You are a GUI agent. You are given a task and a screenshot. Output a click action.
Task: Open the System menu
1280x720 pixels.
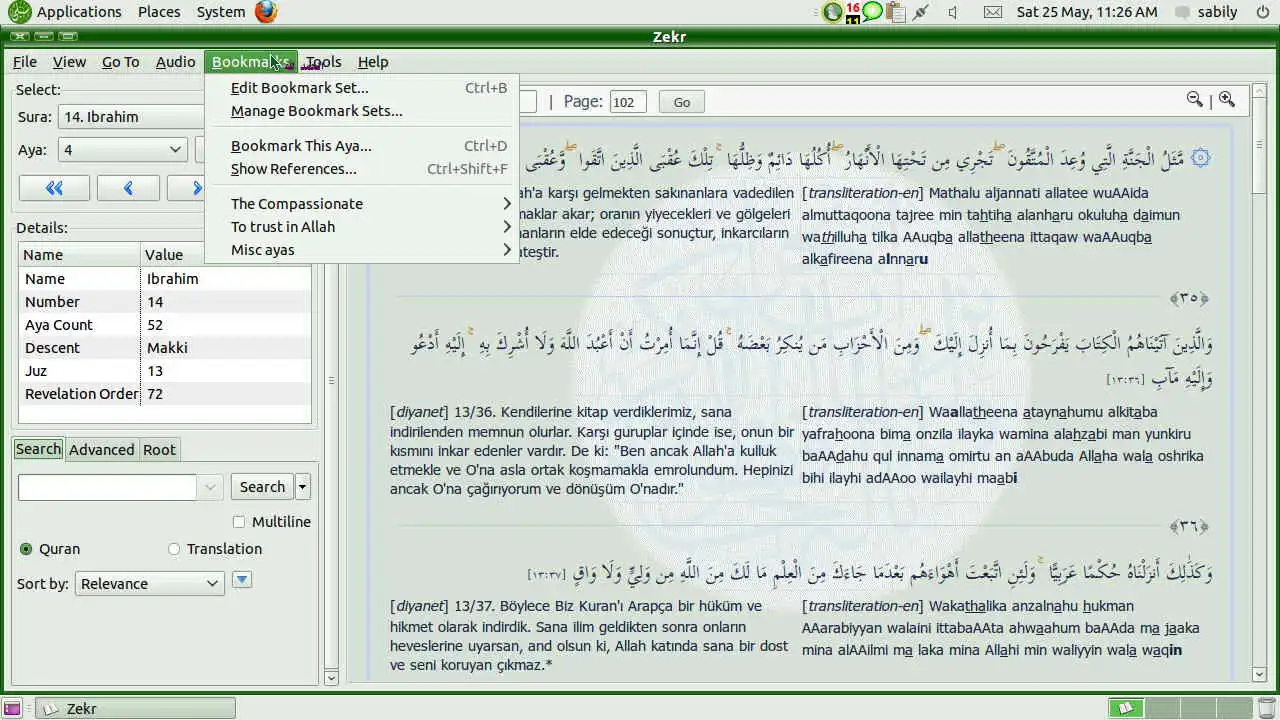pyautogui.click(x=221, y=12)
